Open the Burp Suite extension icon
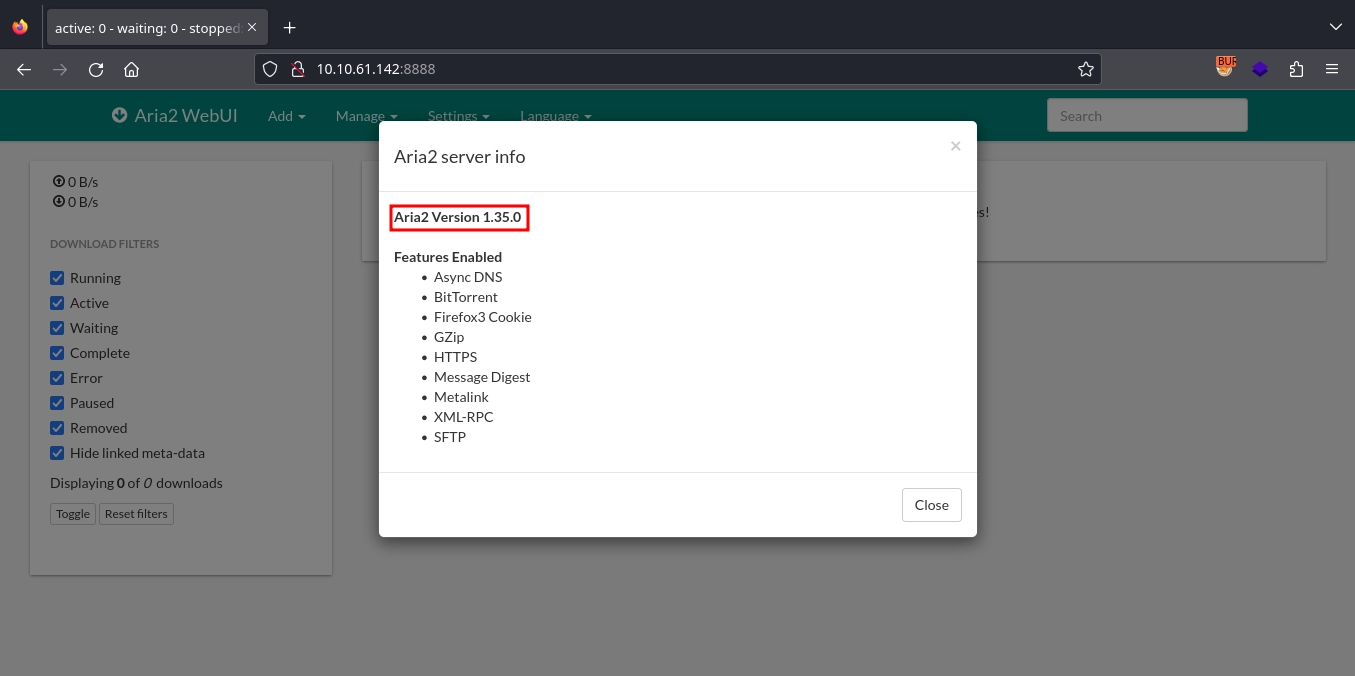 pyautogui.click(x=1225, y=68)
